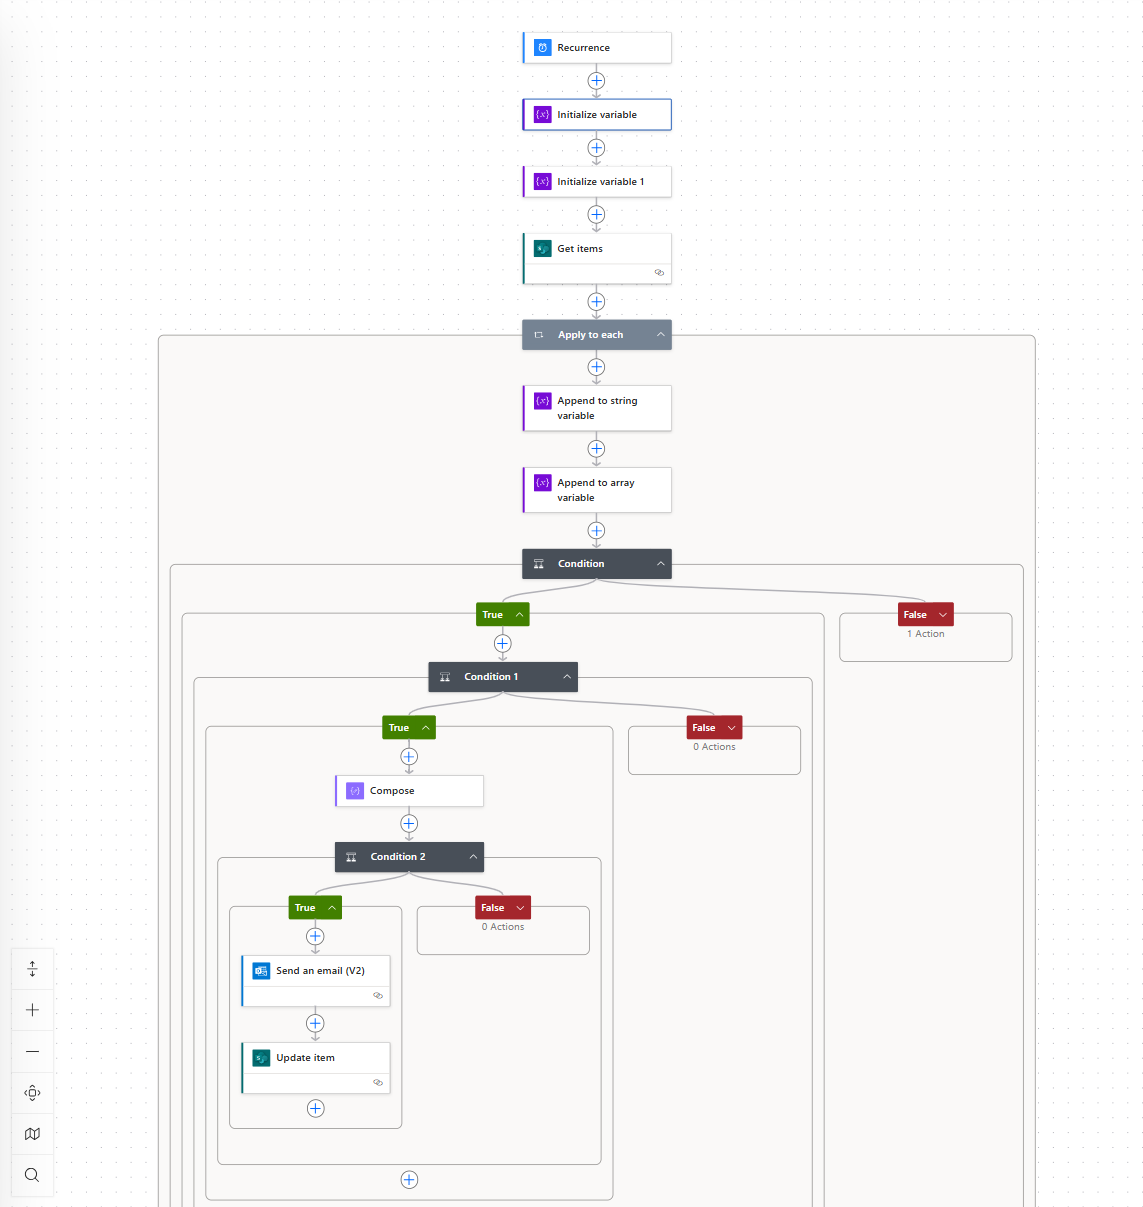
Task: Click the Get items SharePoint icon
Action: click(x=542, y=248)
